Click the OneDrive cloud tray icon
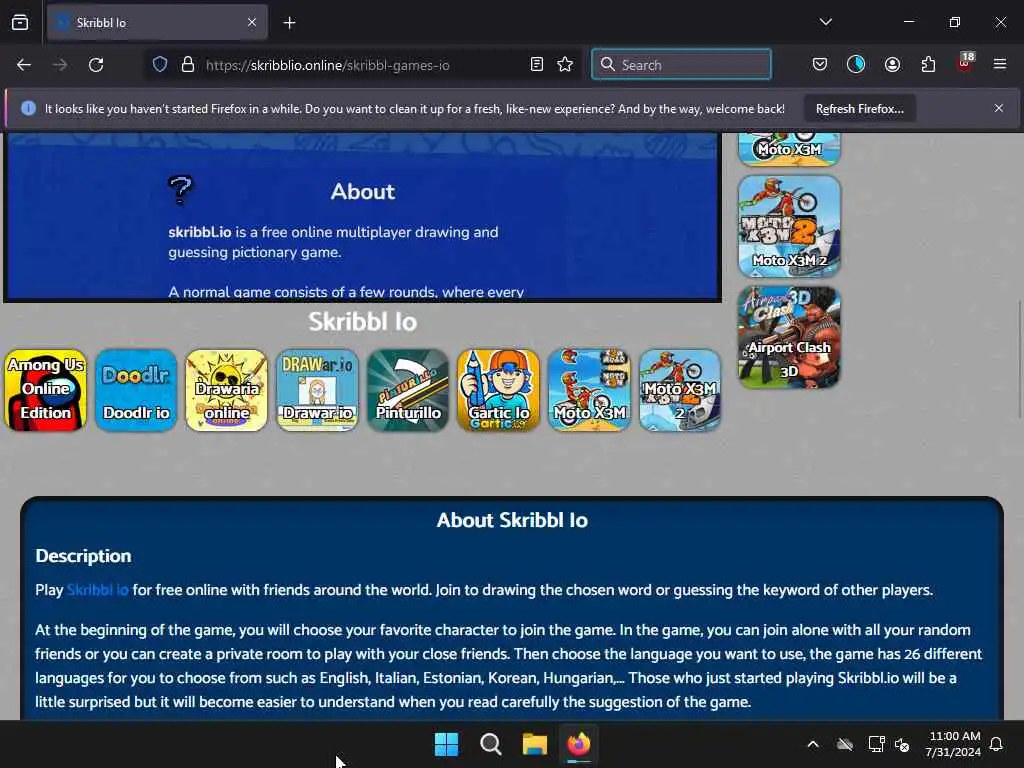This screenshot has width=1024, height=768. [845, 744]
